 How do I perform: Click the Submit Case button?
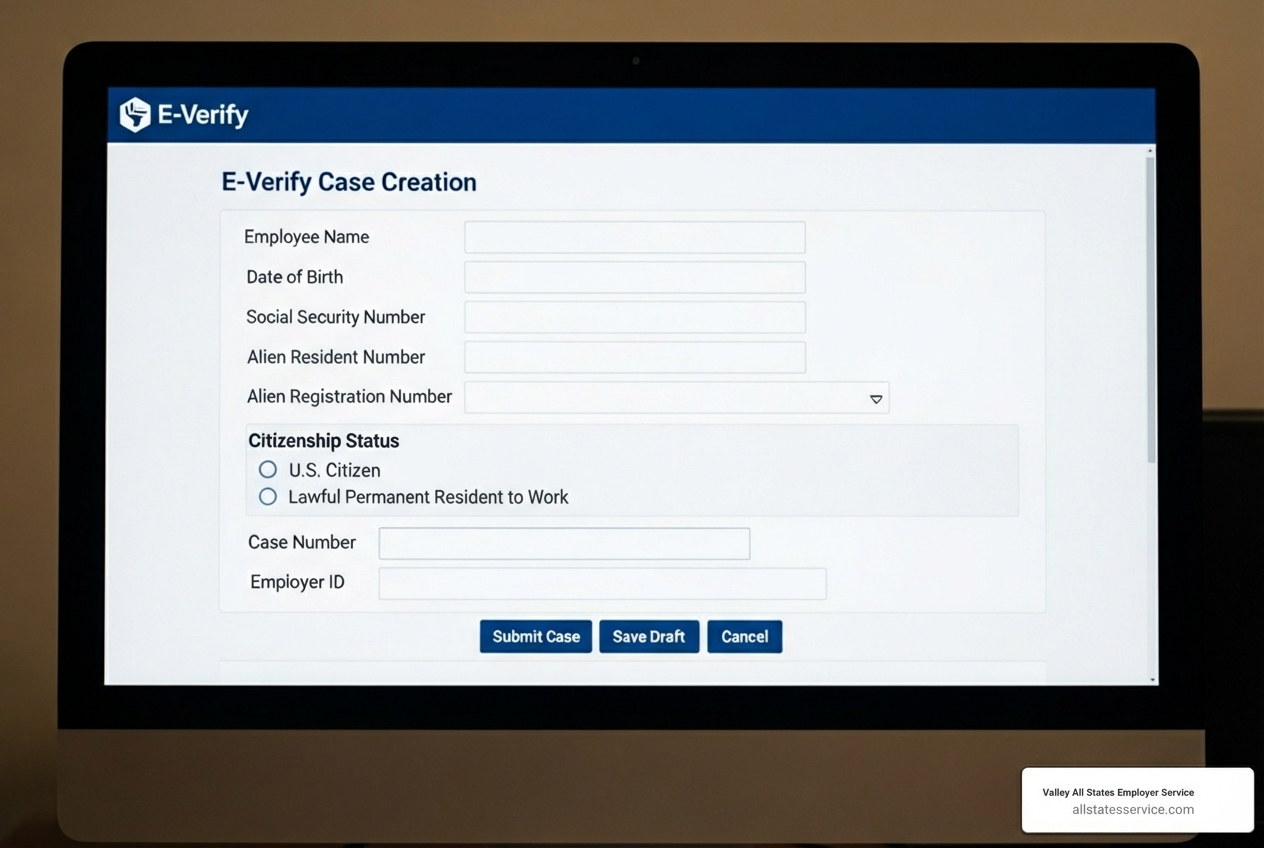tap(535, 636)
